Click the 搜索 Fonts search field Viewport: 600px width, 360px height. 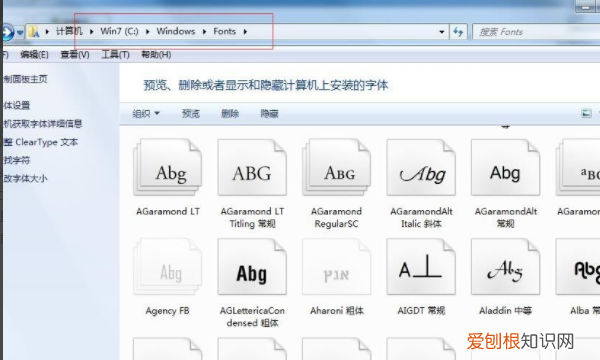coord(536,32)
